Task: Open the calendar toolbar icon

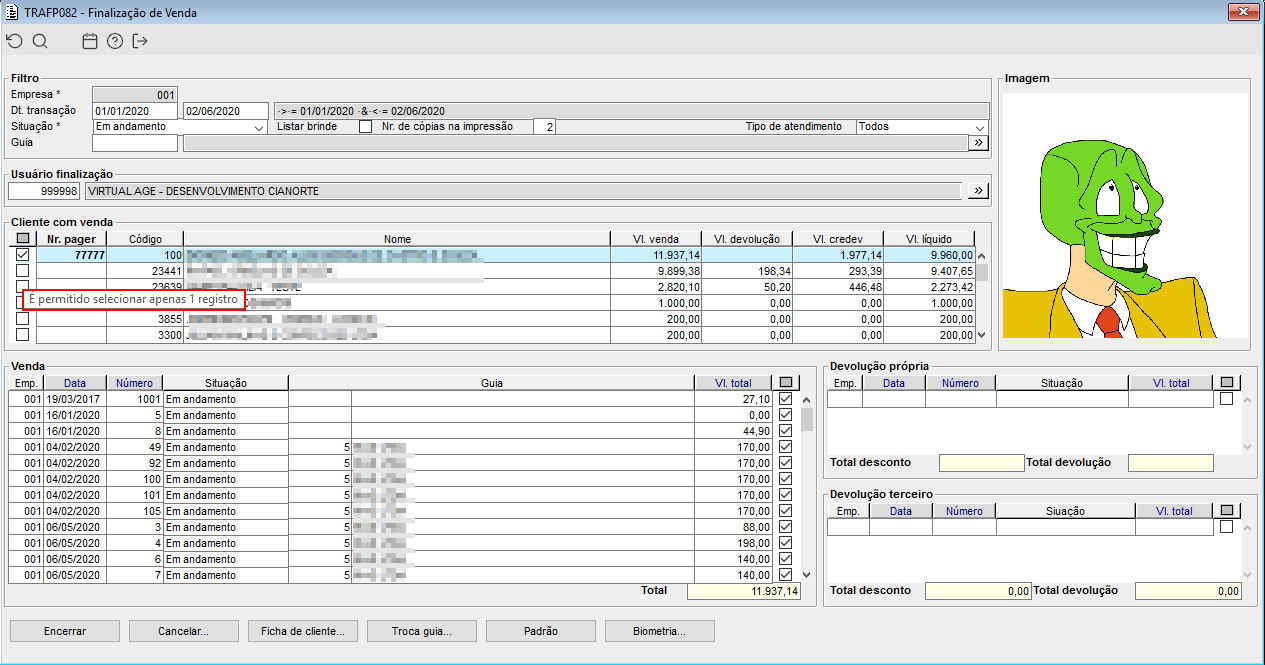Action: pos(90,41)
